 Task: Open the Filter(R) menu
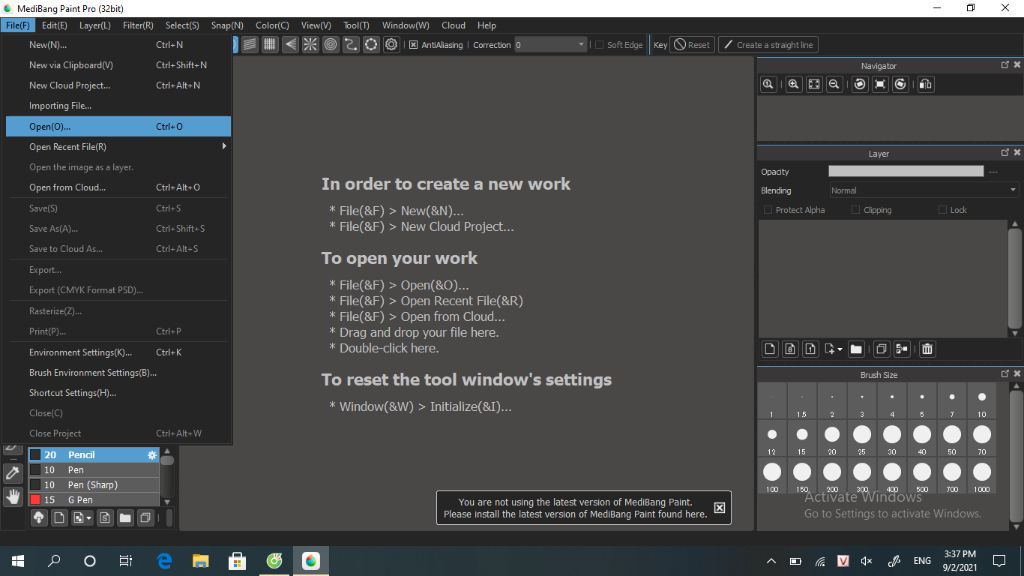coord(138,25)
